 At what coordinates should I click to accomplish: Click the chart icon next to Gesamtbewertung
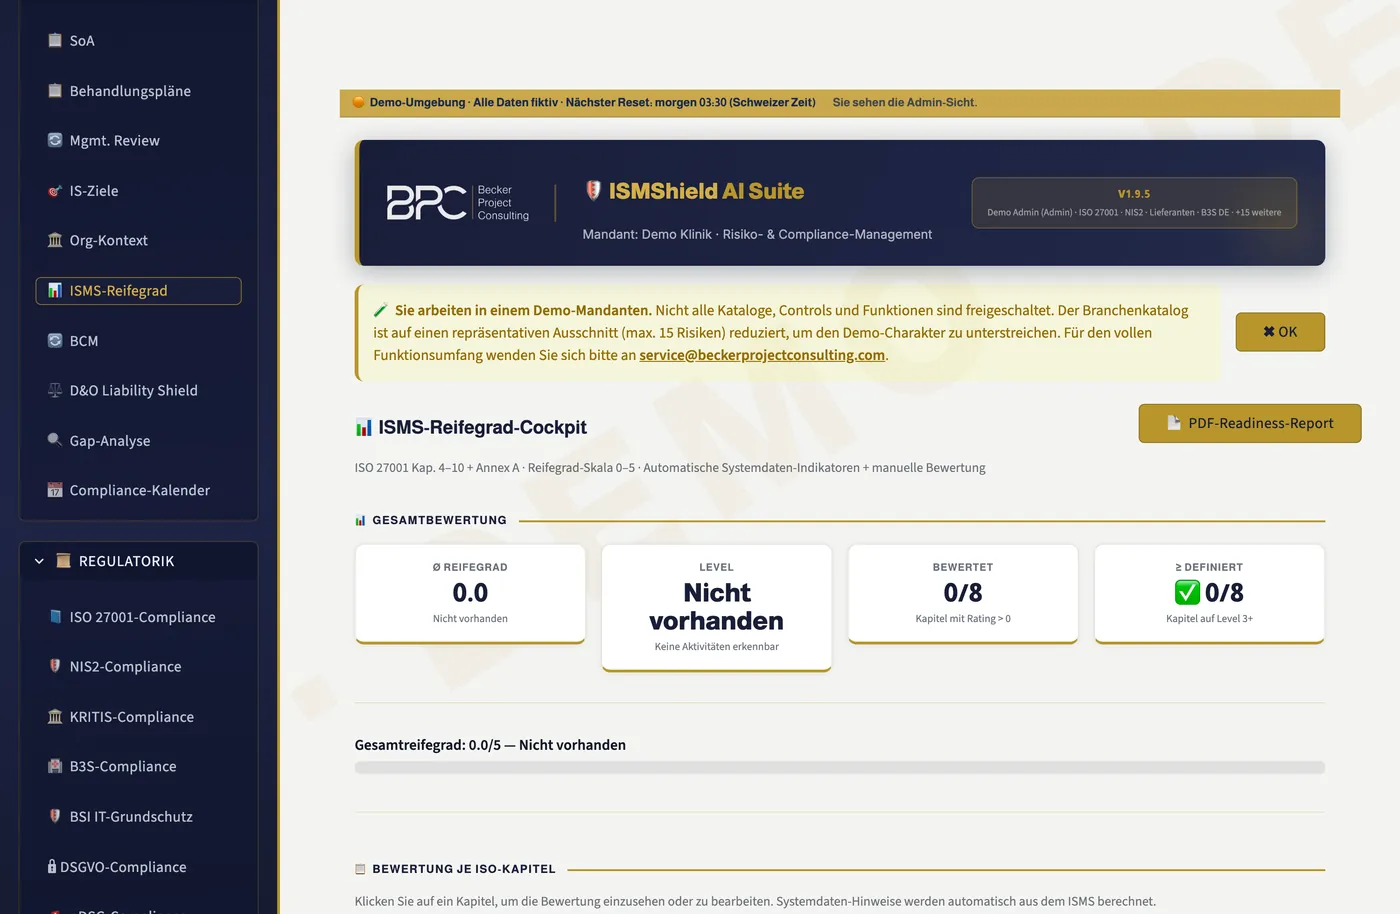click(x=361, y=520)
